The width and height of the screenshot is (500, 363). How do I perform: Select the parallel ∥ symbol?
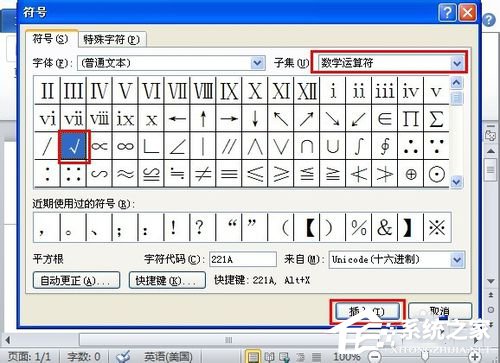229,146
